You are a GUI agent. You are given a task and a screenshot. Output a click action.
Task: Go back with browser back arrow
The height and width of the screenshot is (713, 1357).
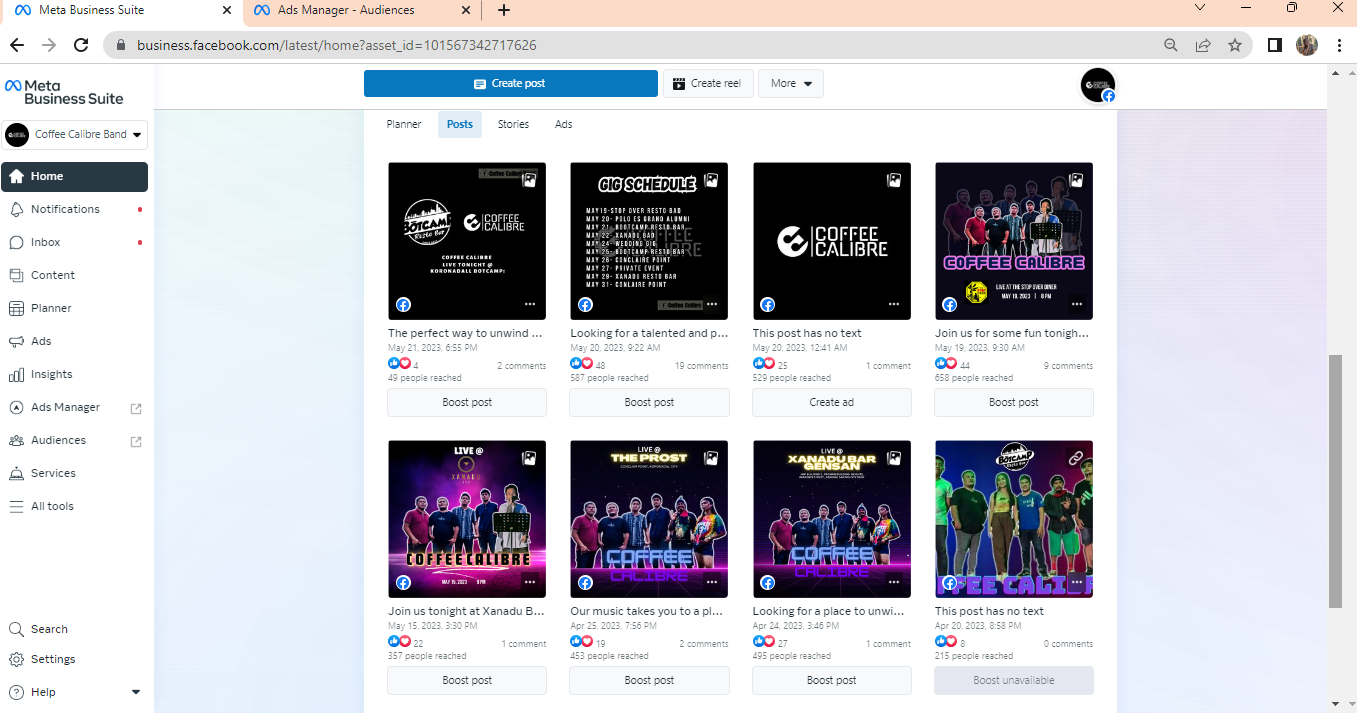click(17, 45)
